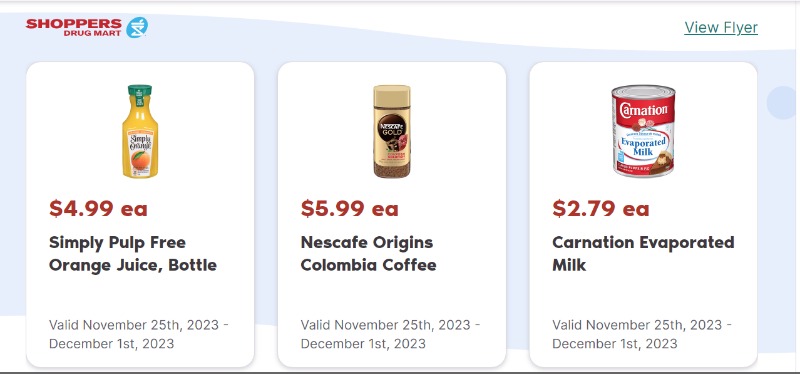
Task: Select the Nescafe coffee product card
Action: pyautogui.click(x=392, y=214)
